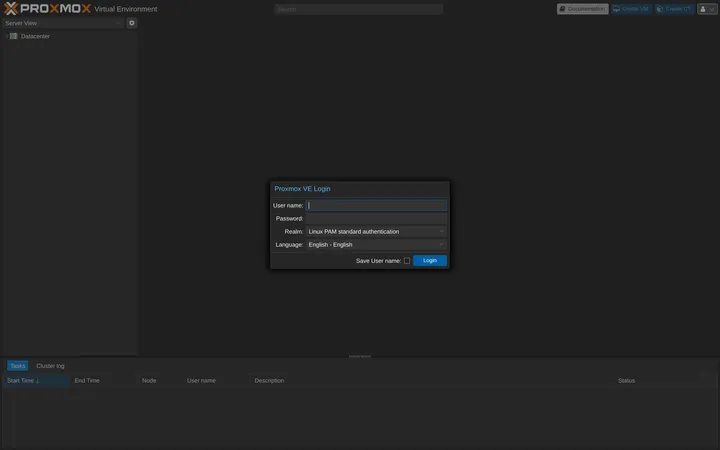Switch to the Cluster log tab
Image resolution: width=720 pixels, height=450 pixels.
click(50, 366)
